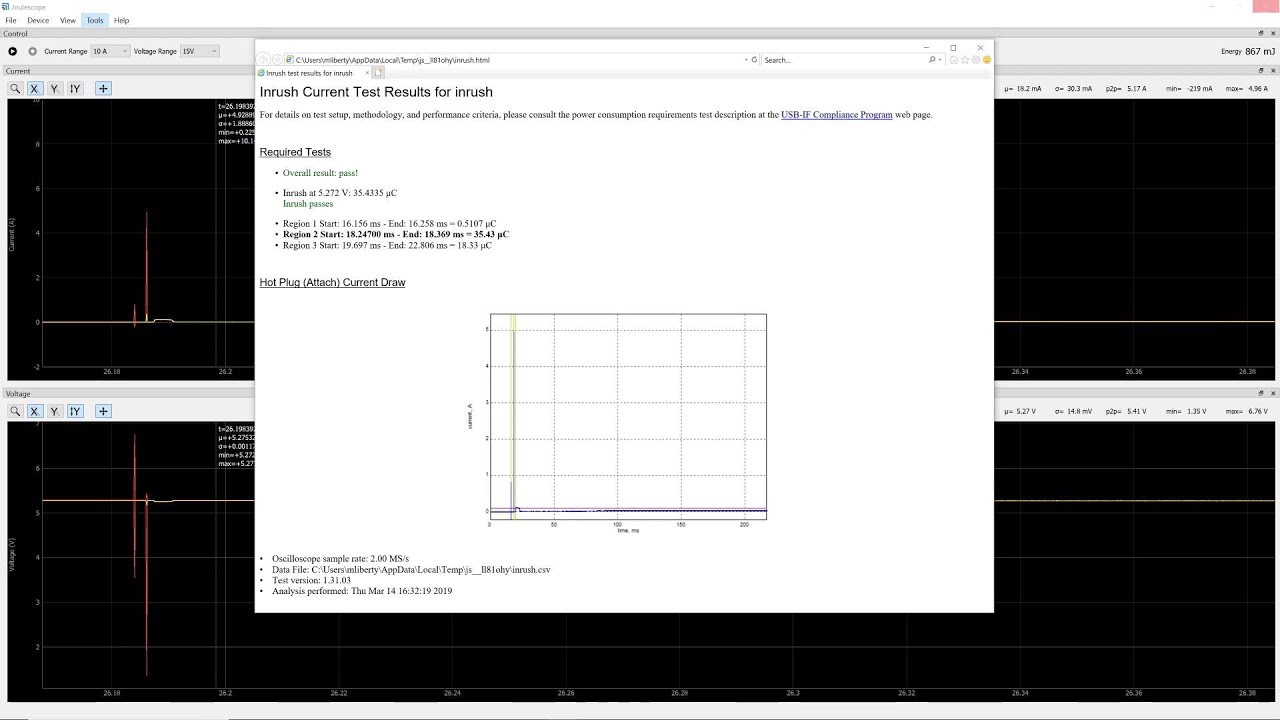Maximize the inrush results browser window

pyautogui.click(x=953, y=47)
